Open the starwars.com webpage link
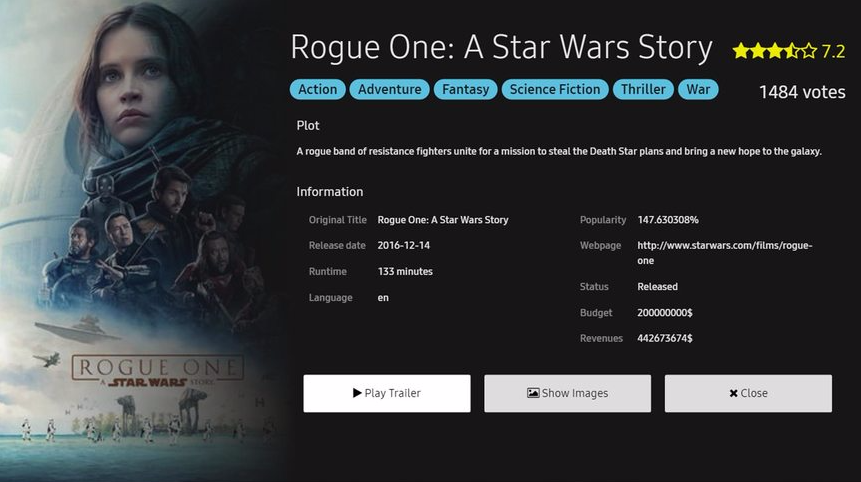Image resolution: width=861 pixels, height=482 pixels. [x=724, y=252]
